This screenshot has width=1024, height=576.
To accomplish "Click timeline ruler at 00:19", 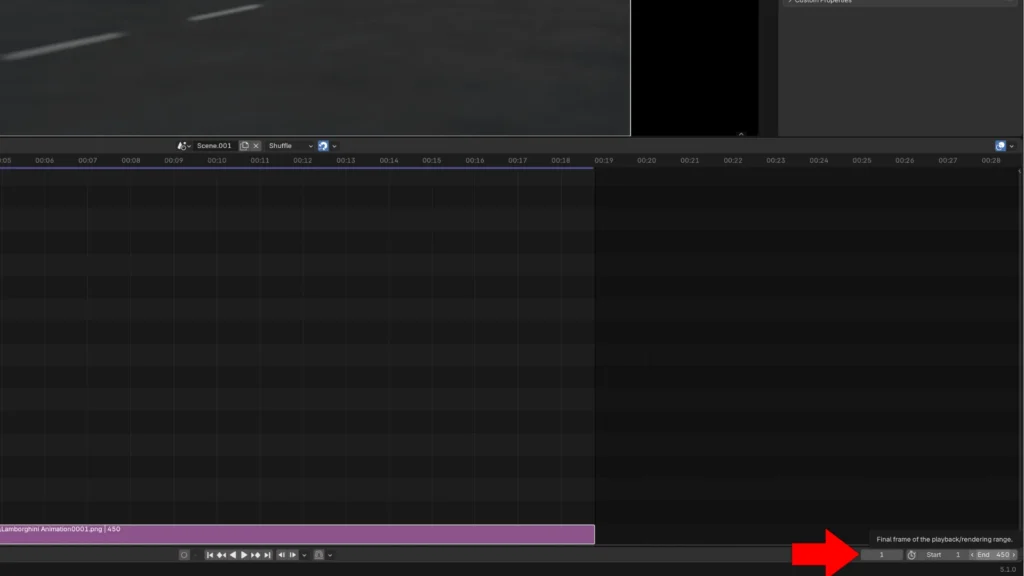I will tap(603, 160).
